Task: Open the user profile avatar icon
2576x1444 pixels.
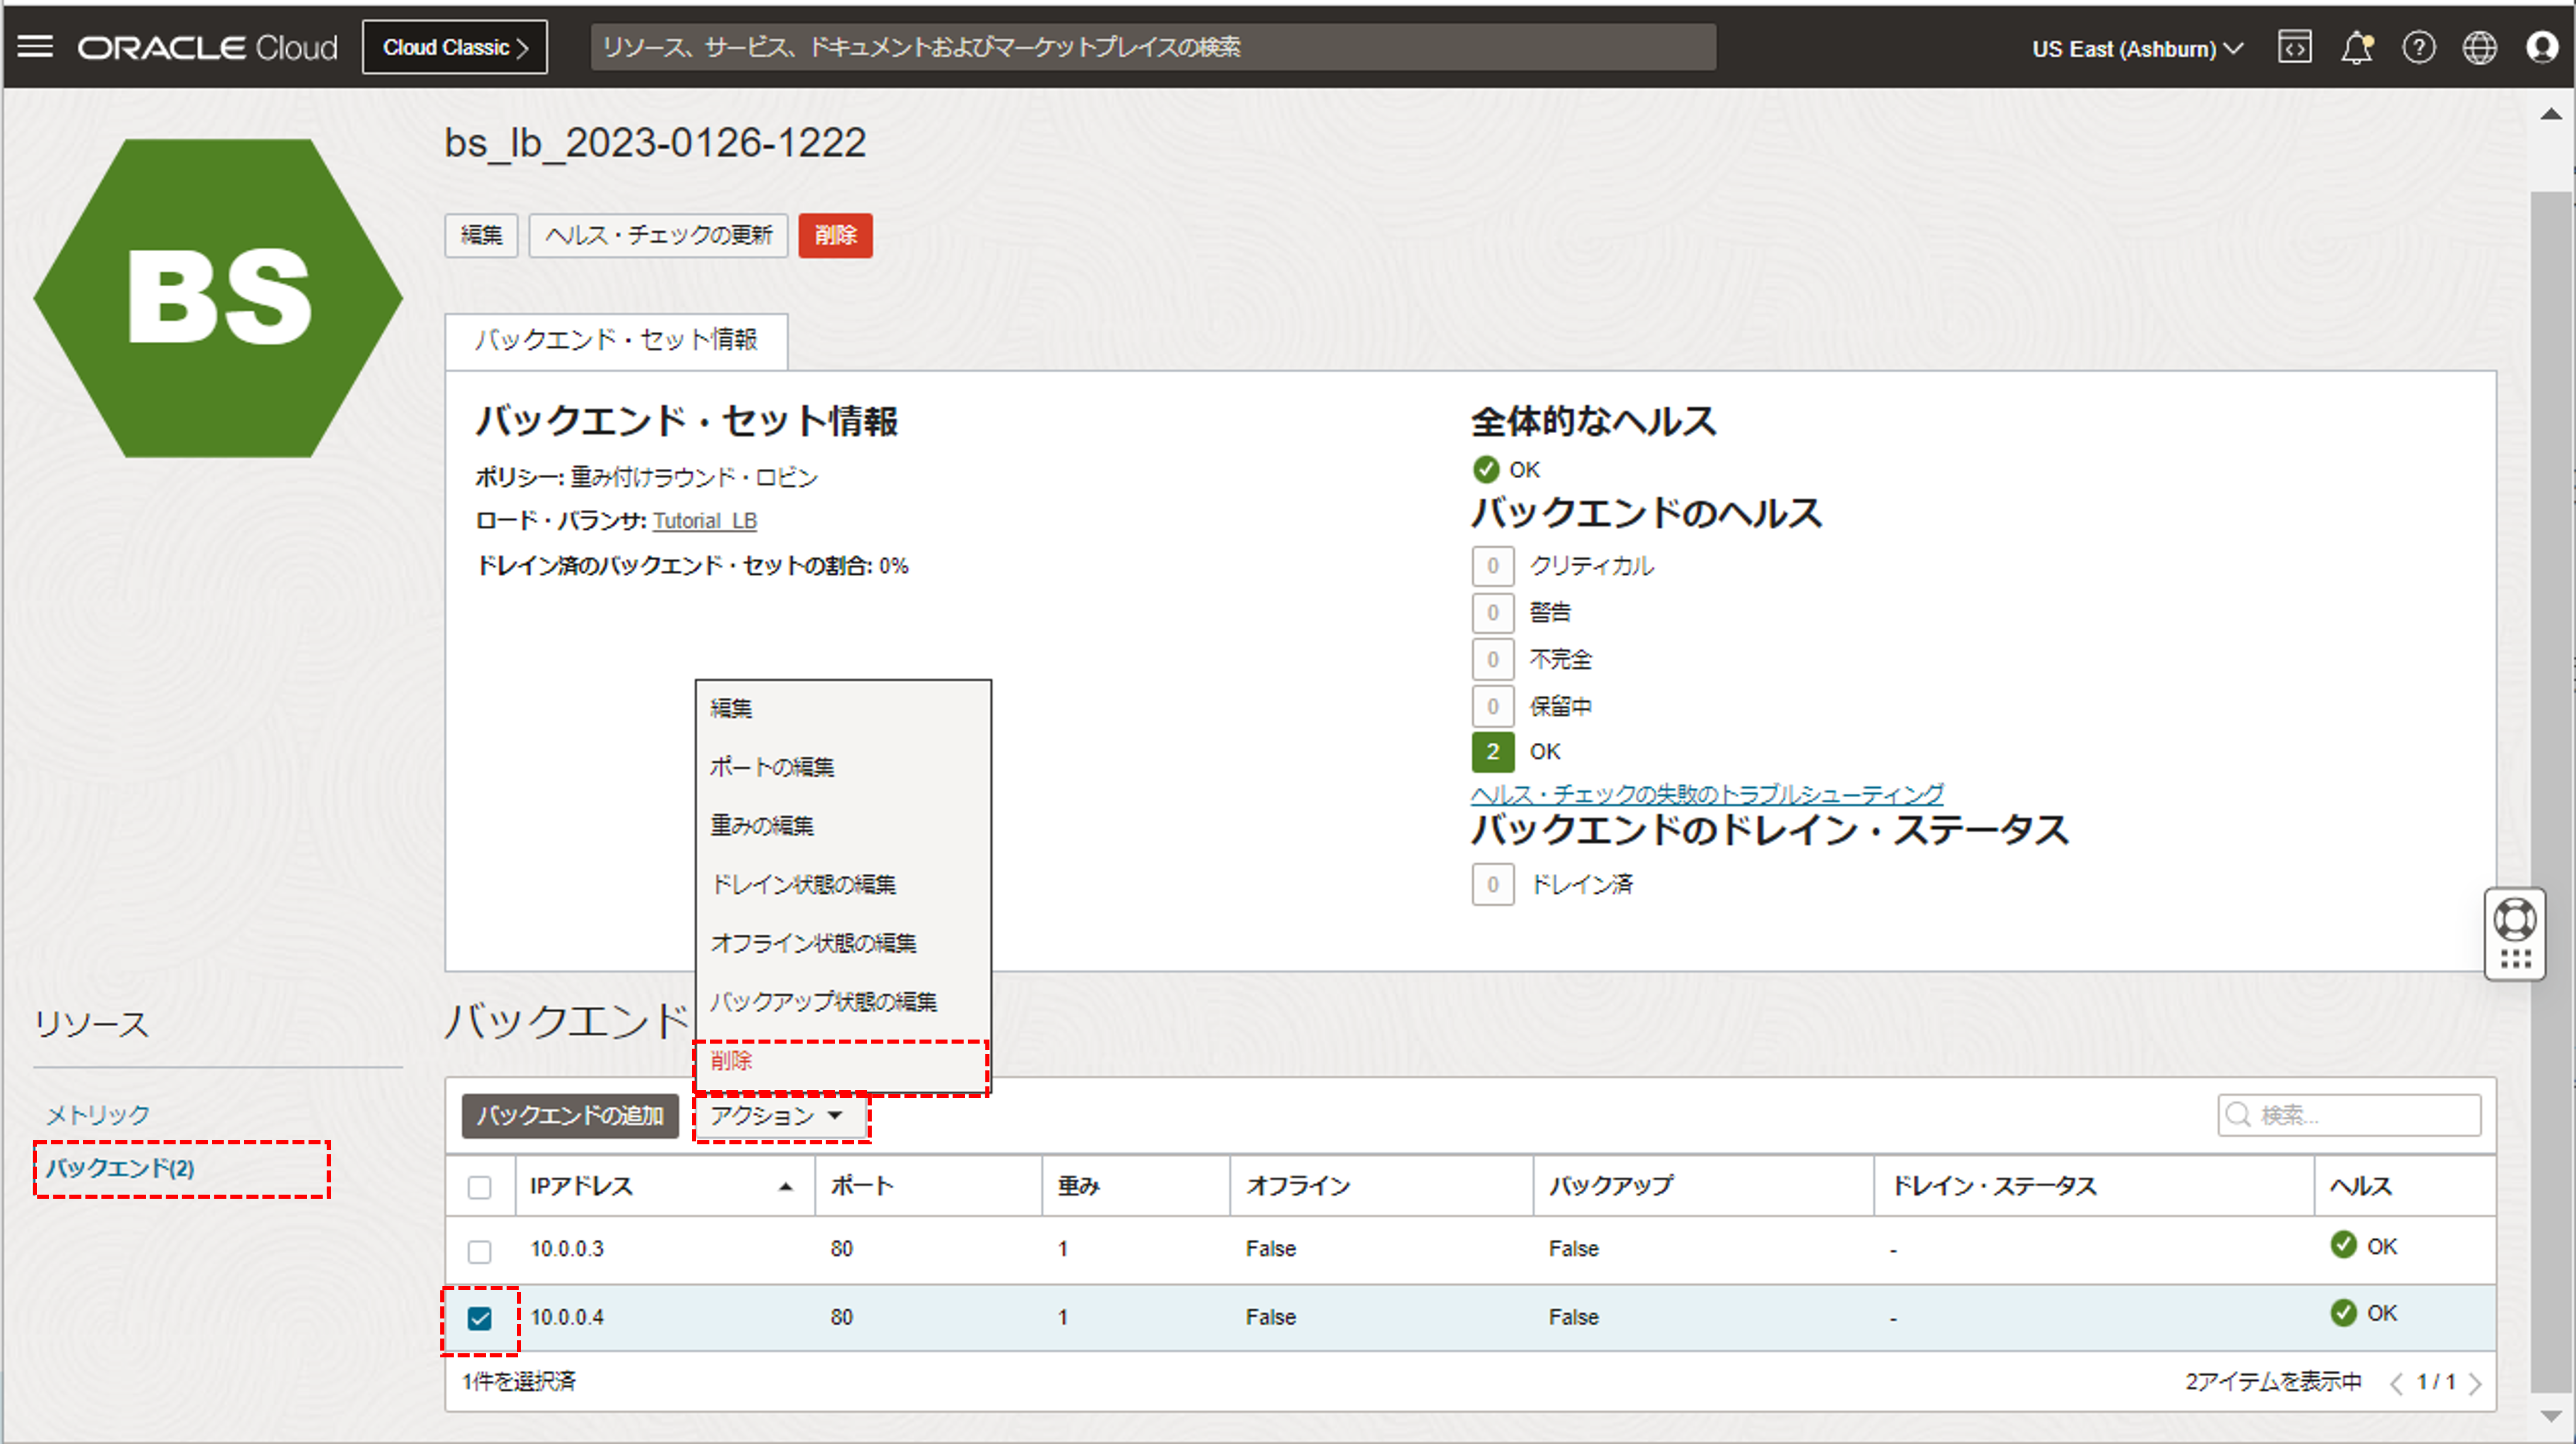Action: click(2541, 47)
